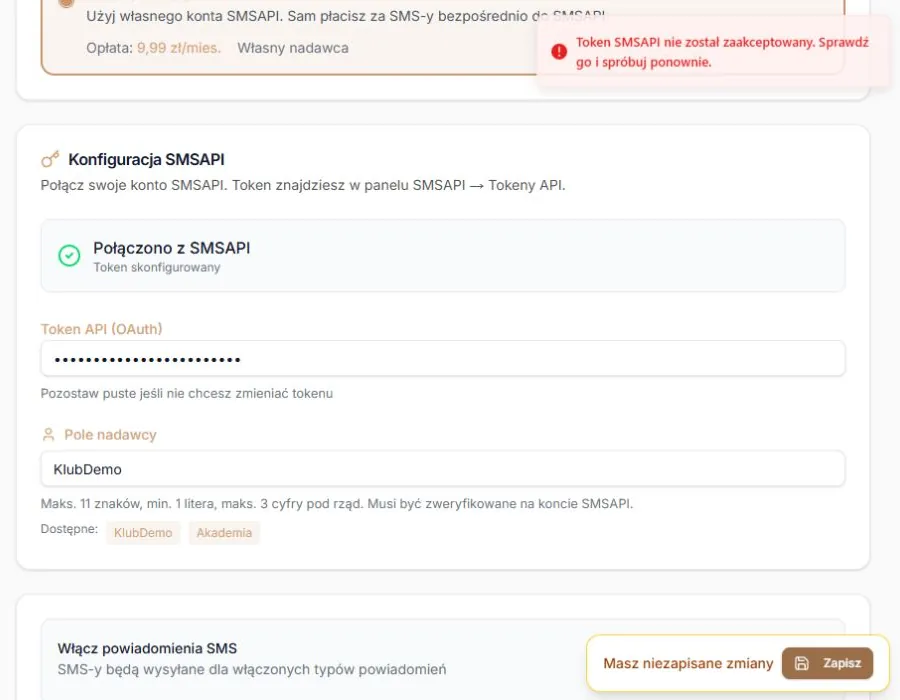This screenshot has width=900, height=700.
Task: Click the "Maks. 11 znaków" sender rules text
Action: point(337,504)
